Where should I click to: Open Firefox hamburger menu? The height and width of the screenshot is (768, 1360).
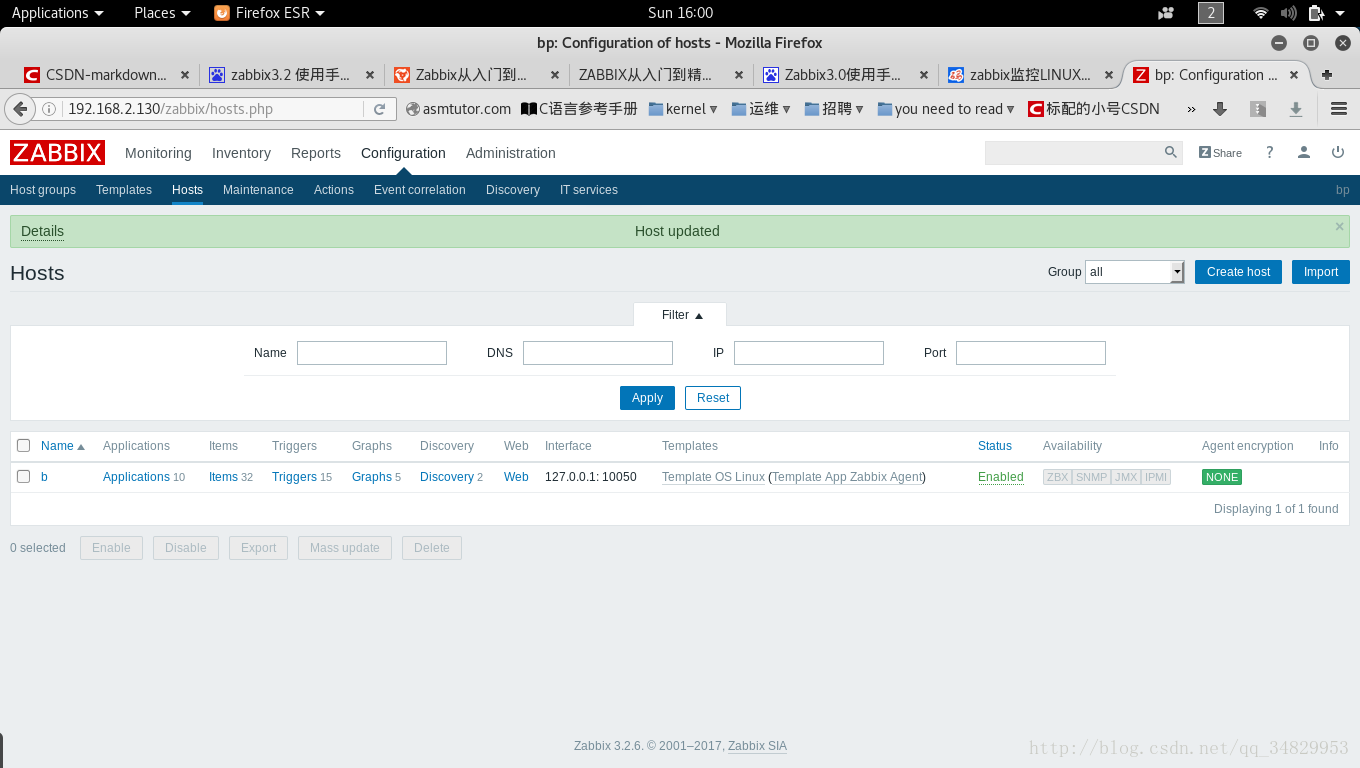[1339, 109]
